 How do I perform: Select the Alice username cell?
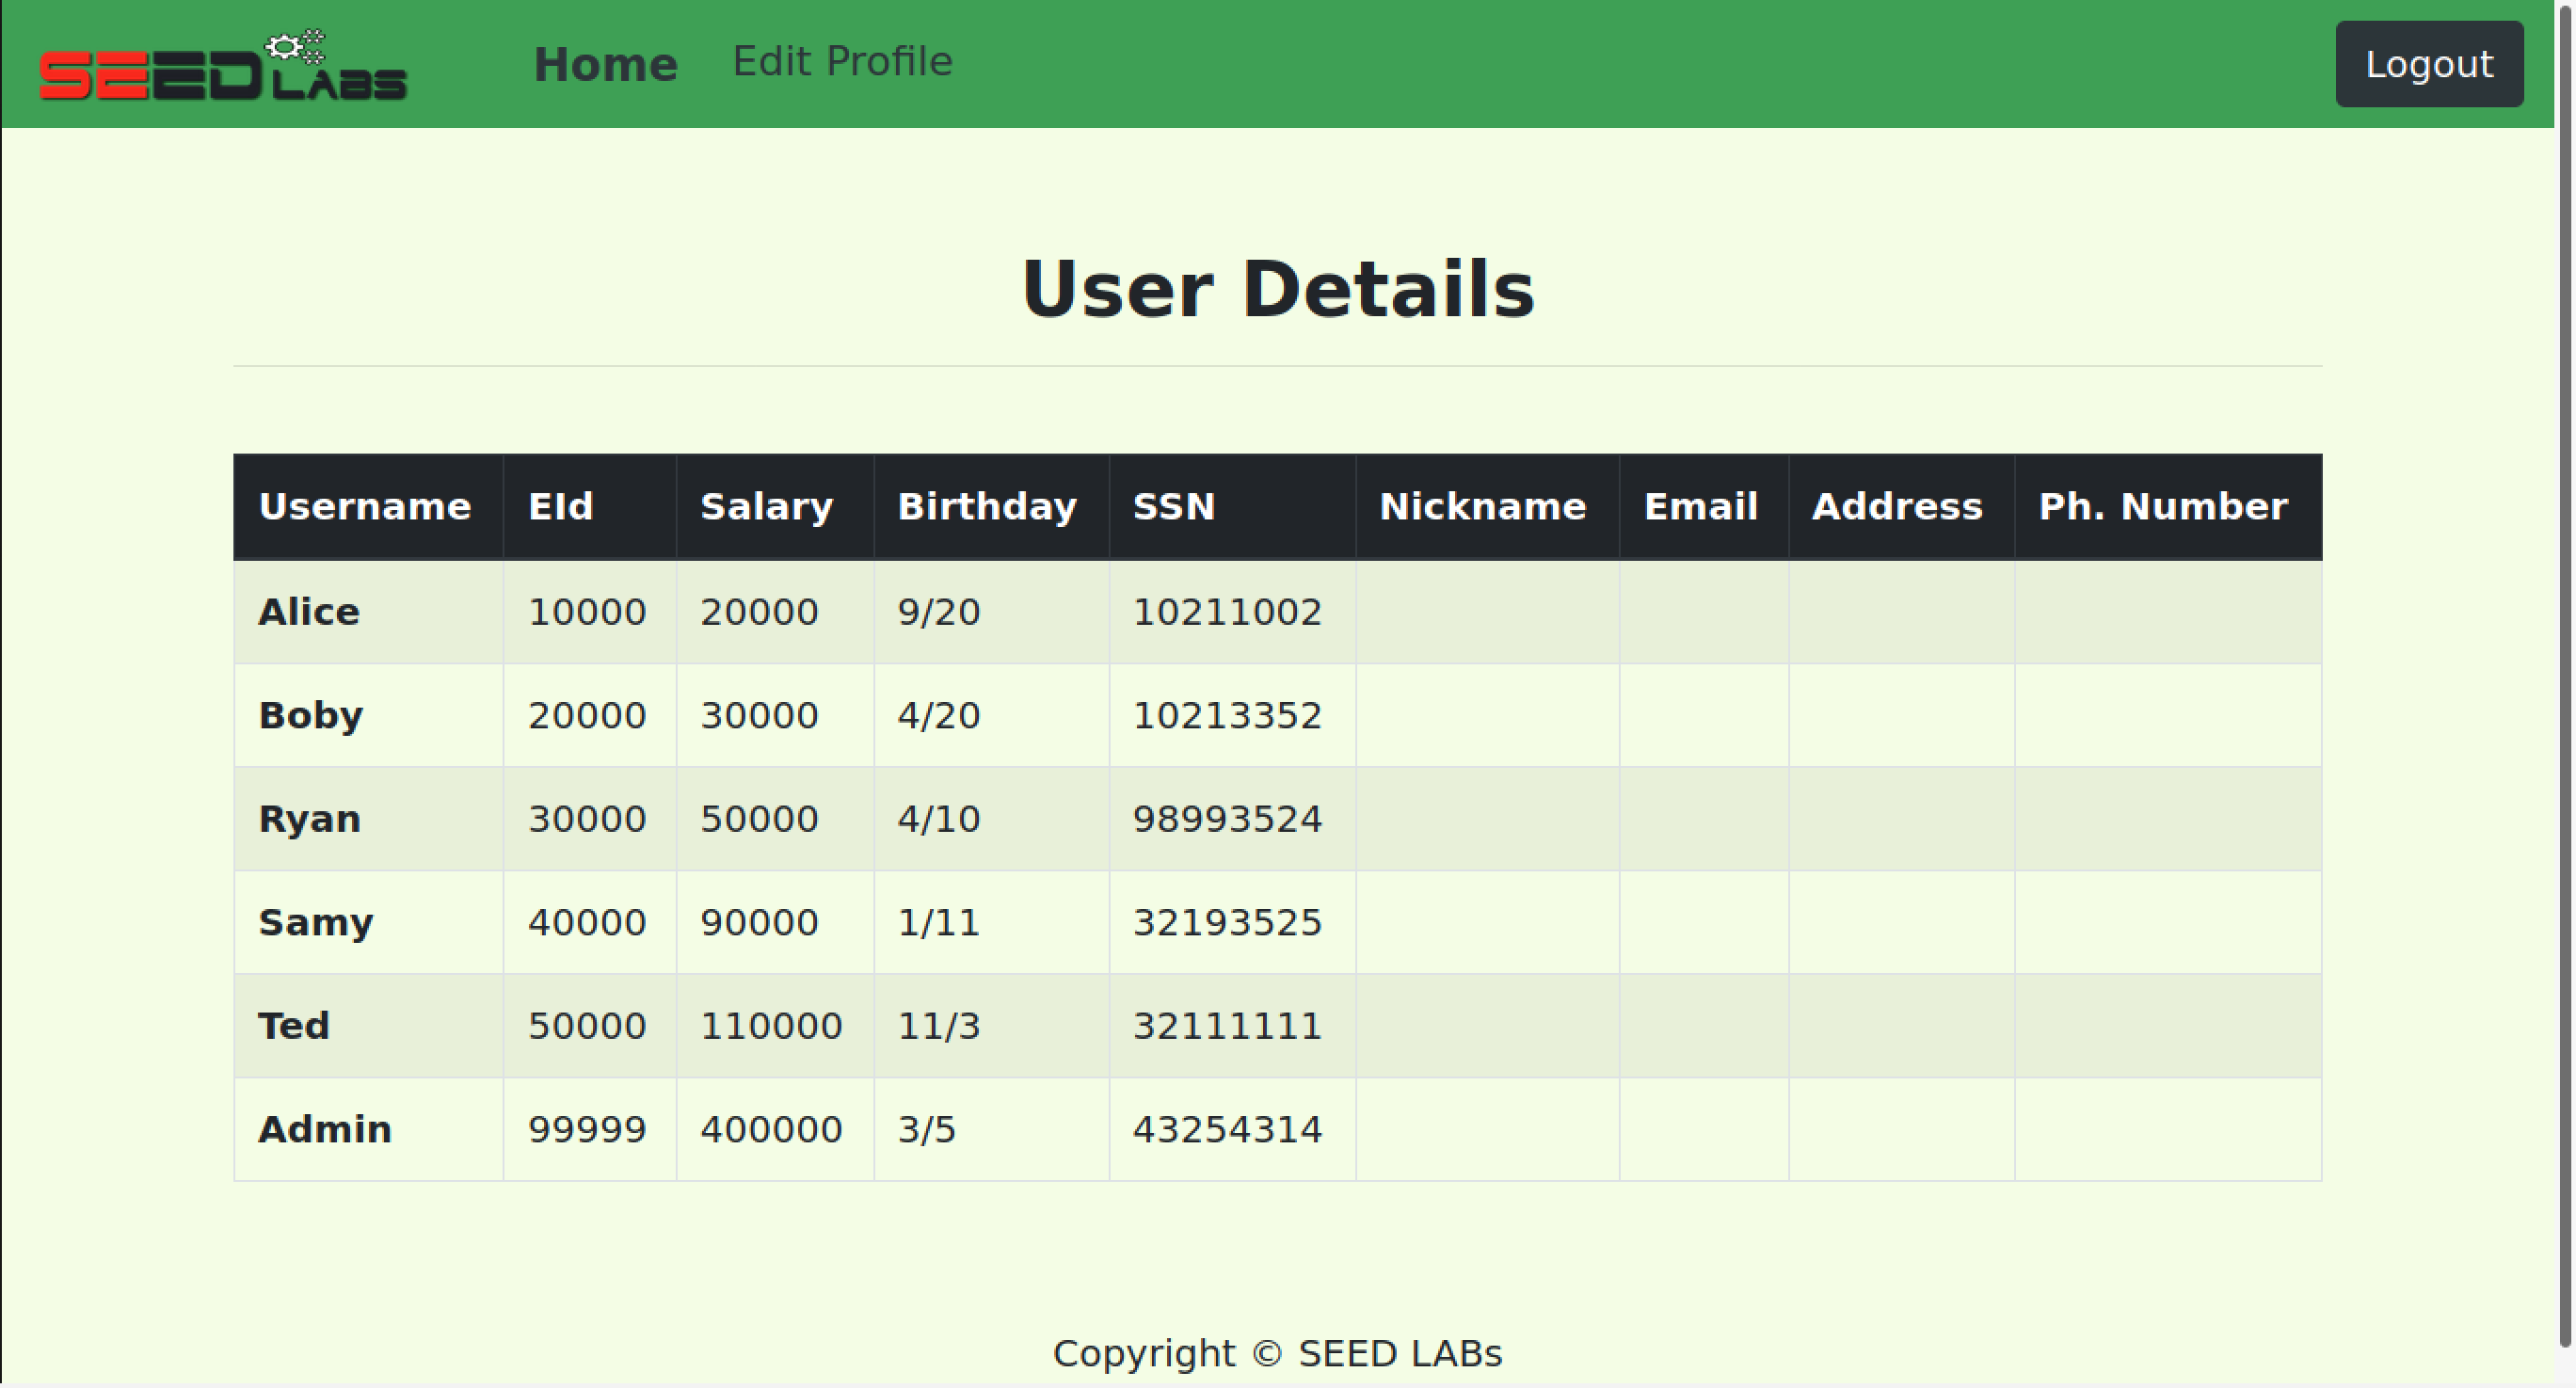309,612
